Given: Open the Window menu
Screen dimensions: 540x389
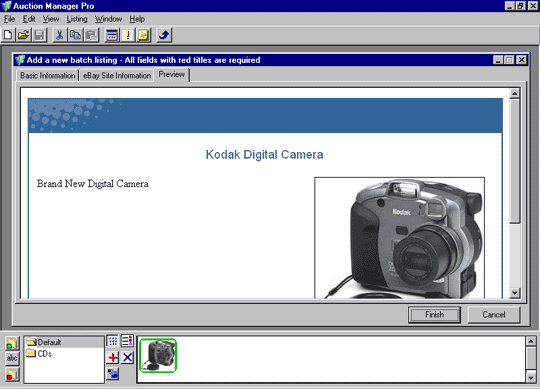Looking at the screenshot, I should point(108,19).
